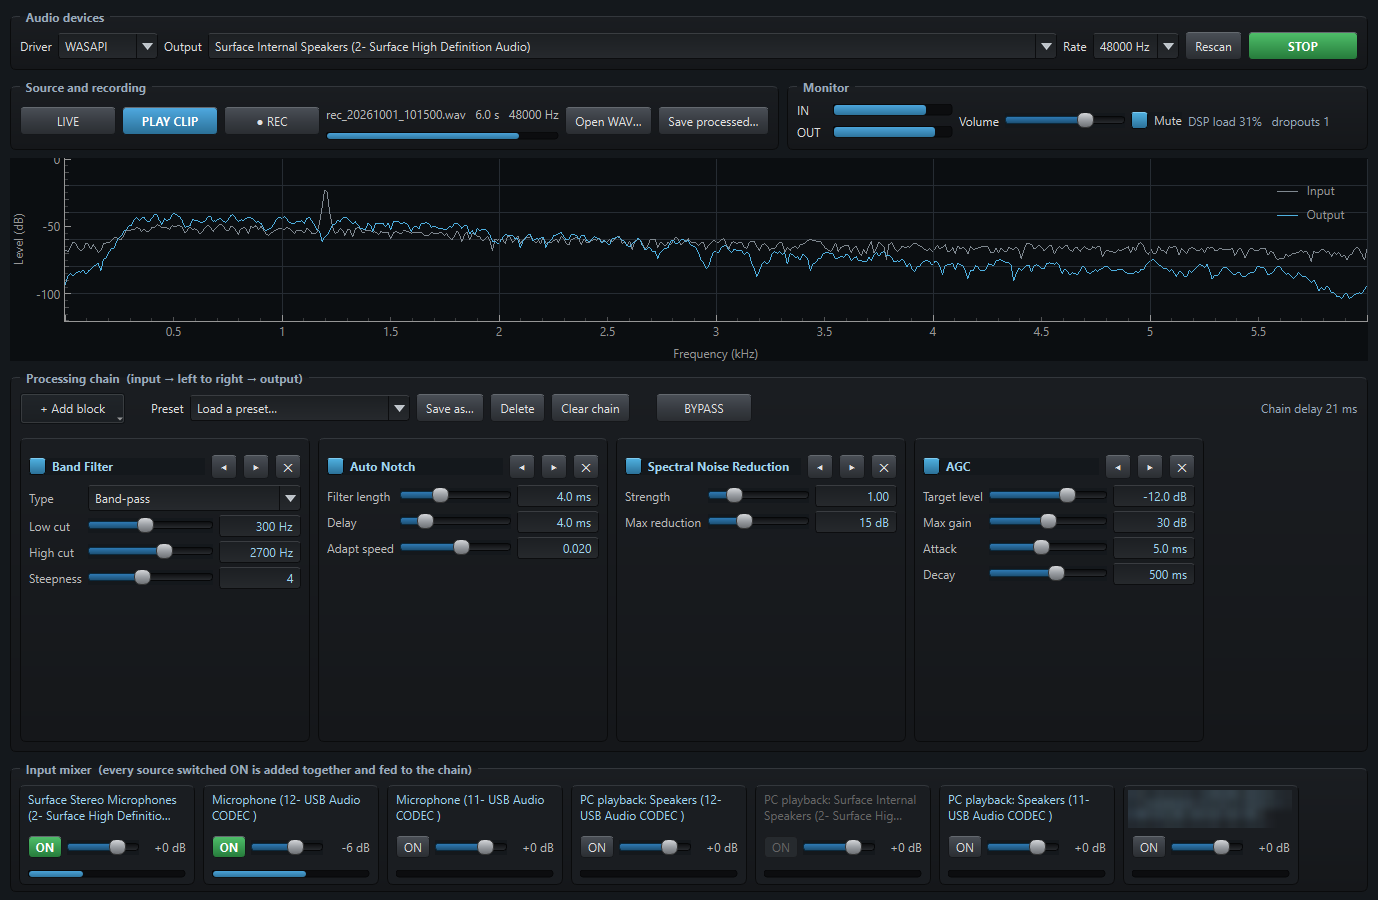
Task: Open the Add block menu
Action: click(x=72, y=408)
